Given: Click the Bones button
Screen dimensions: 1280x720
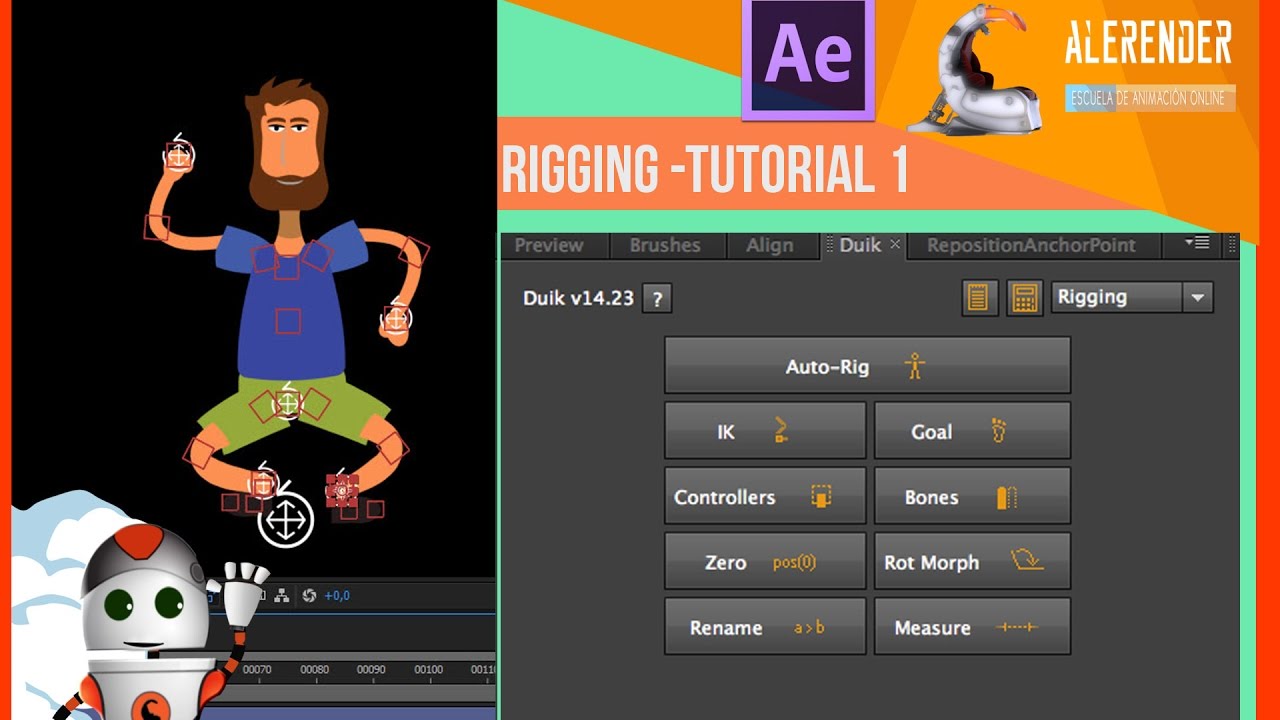Looking at the screenshot, I should coord(972,496).
